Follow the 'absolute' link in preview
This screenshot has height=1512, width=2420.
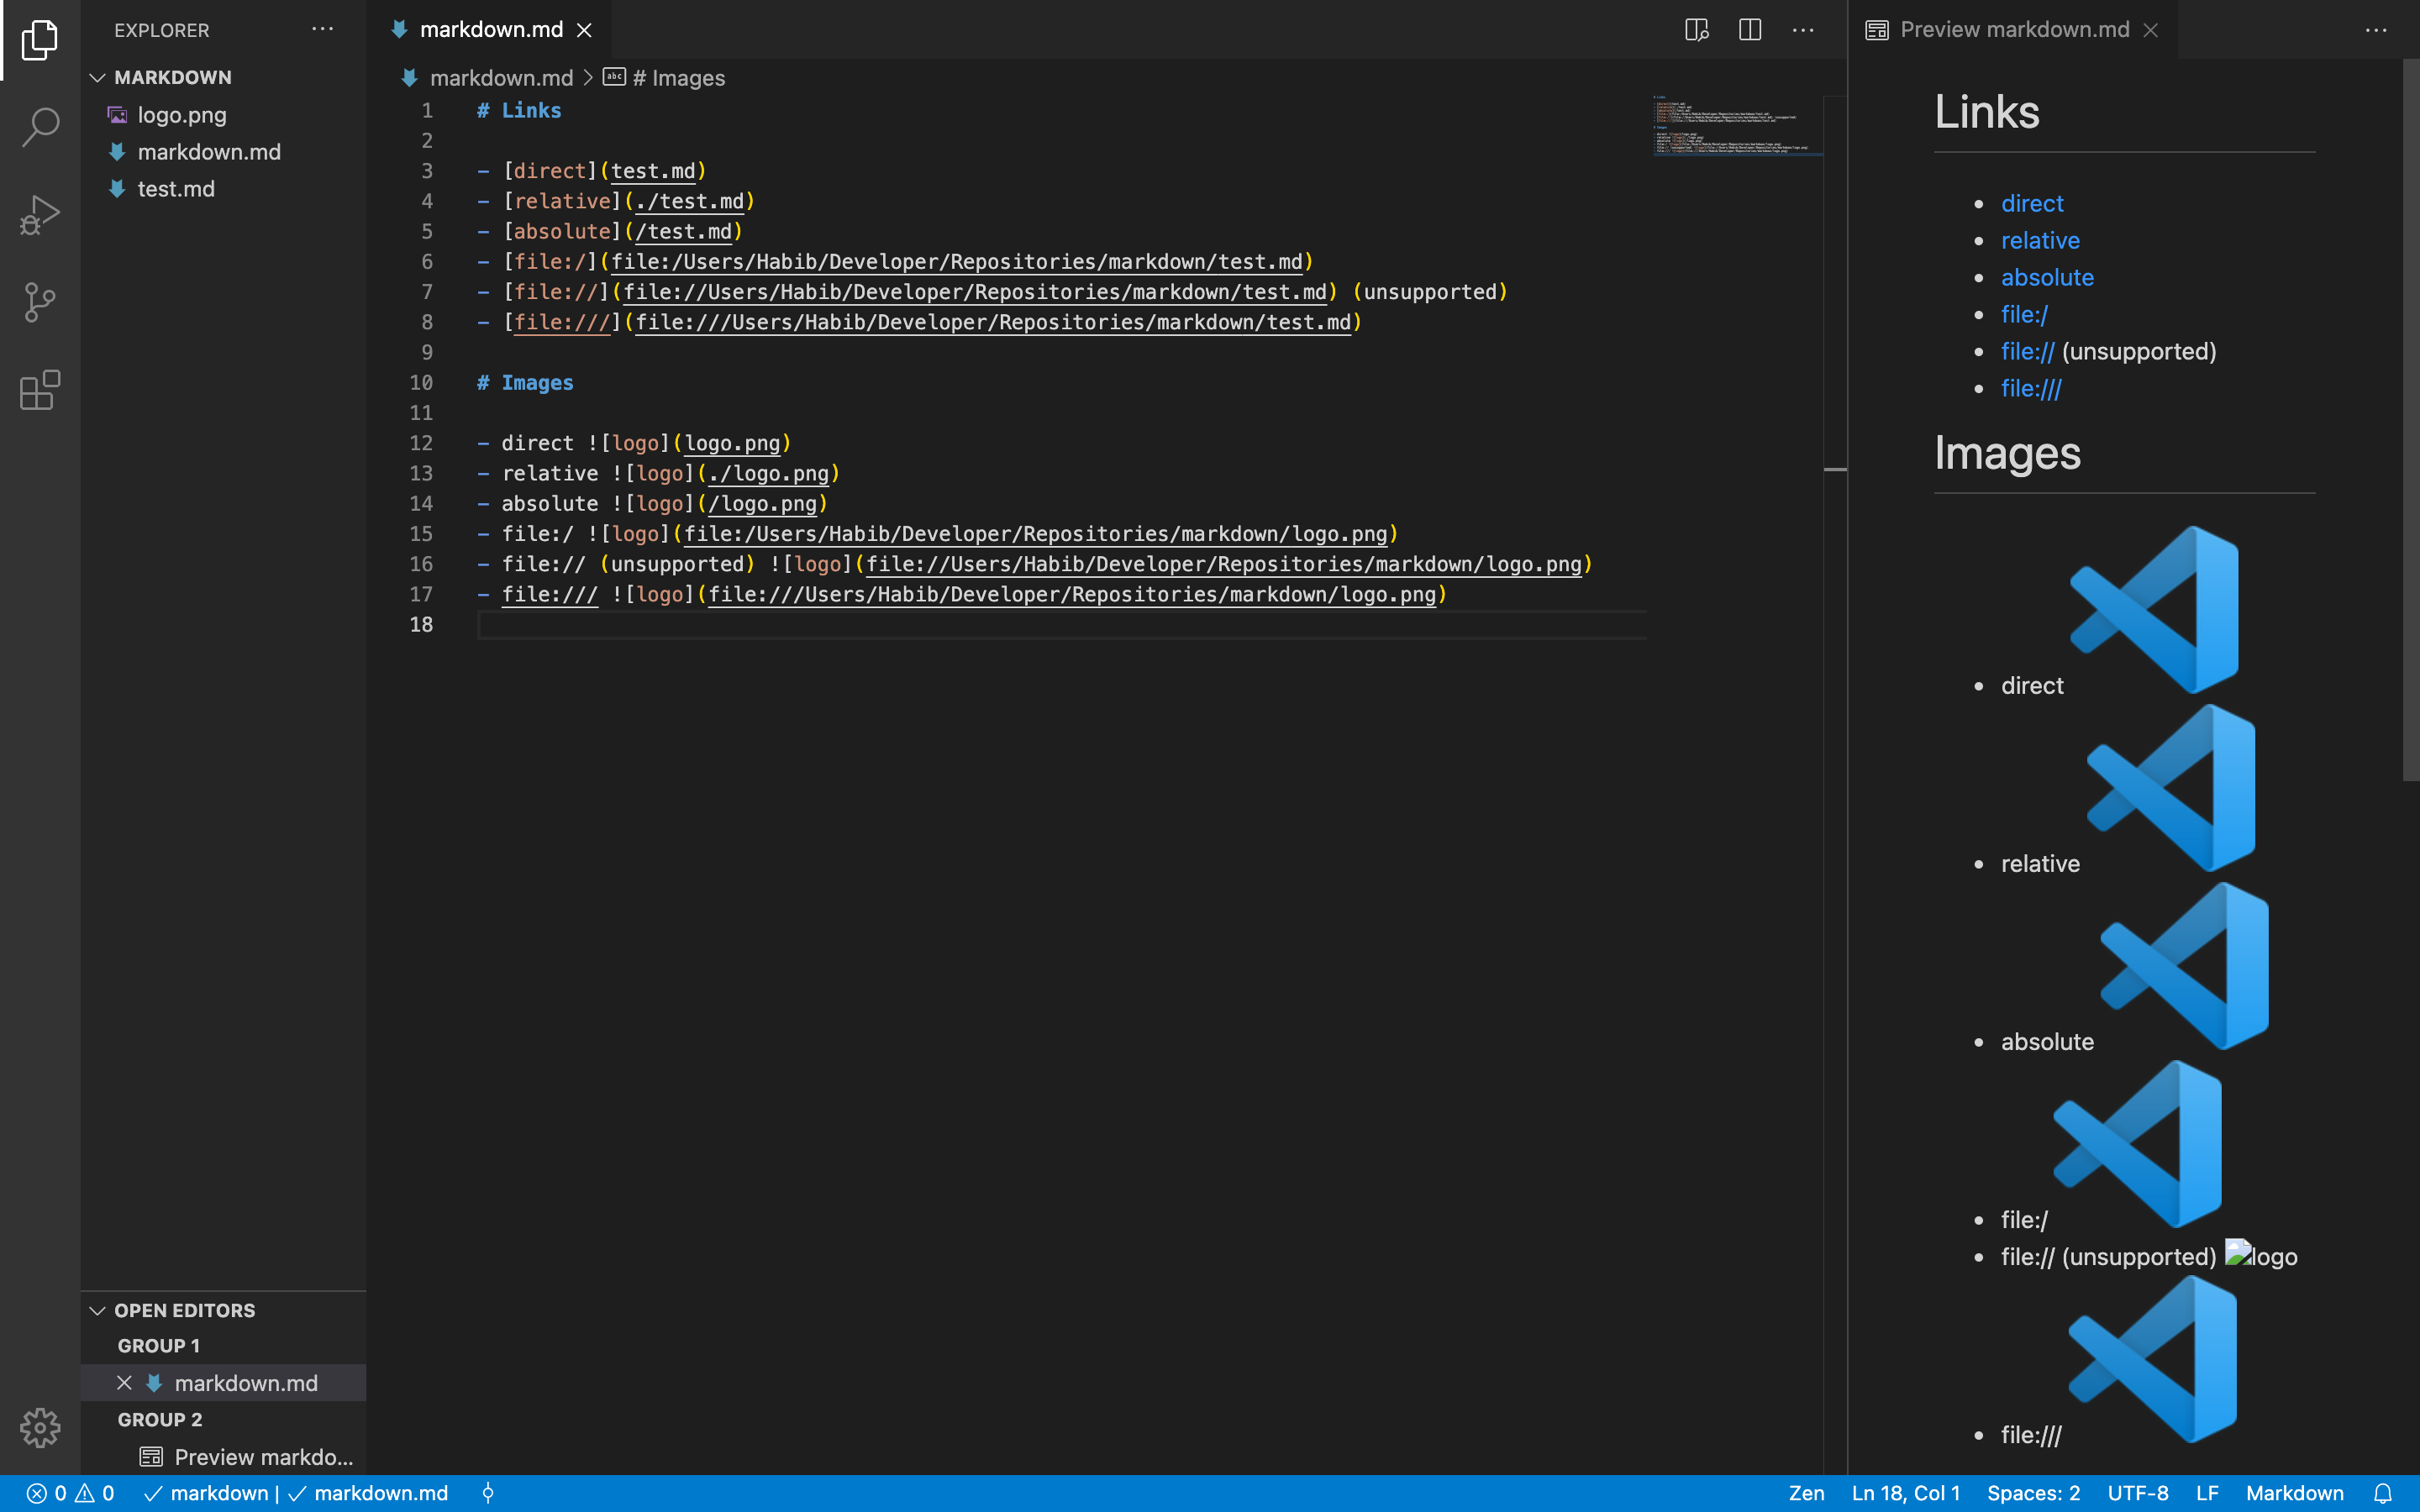(2047, 277)
